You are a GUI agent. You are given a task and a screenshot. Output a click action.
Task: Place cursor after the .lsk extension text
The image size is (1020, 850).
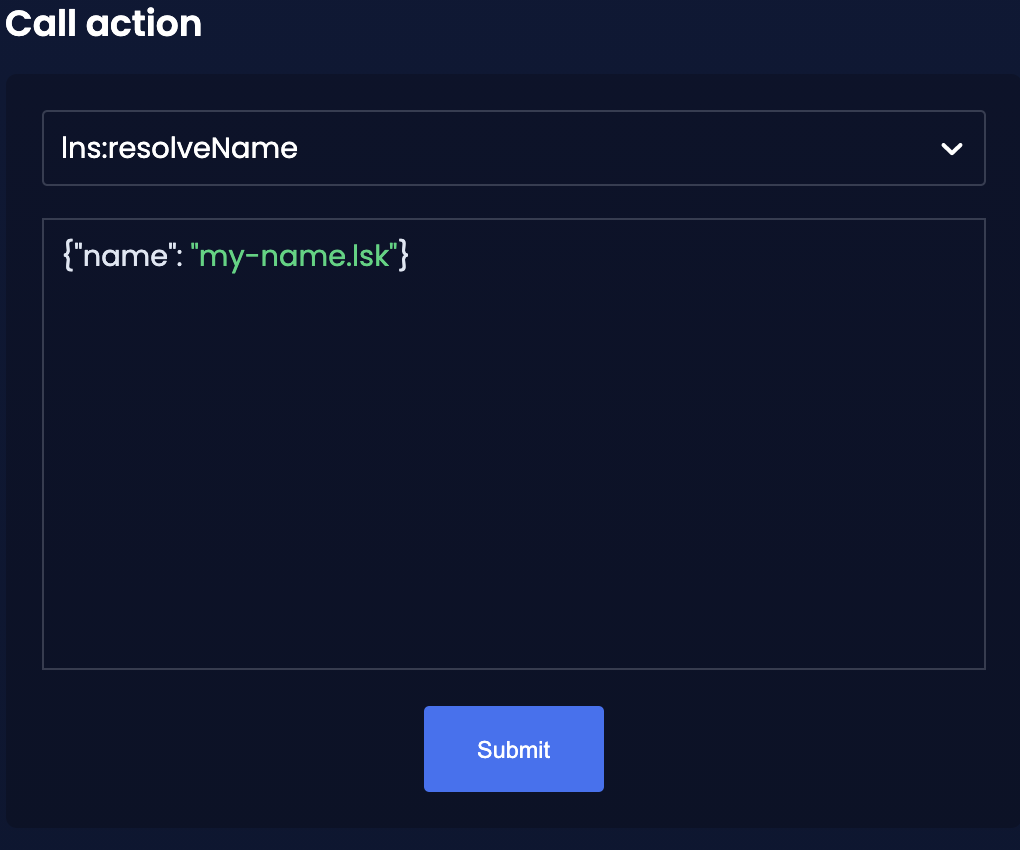click(389, 256)
